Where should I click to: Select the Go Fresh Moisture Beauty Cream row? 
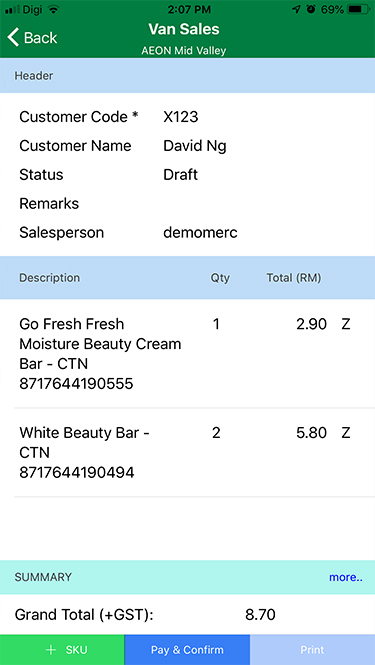pos(188,354)
